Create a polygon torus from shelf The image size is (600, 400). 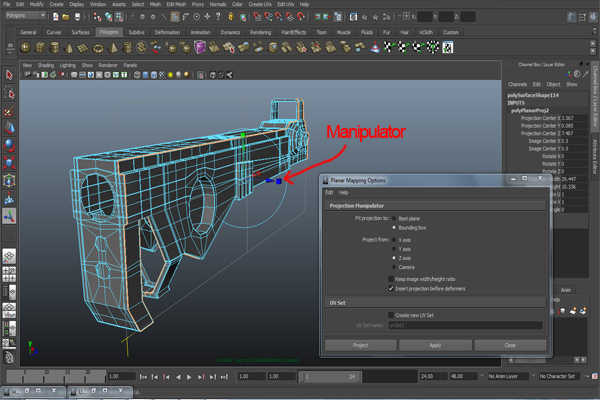pos(98,48)
